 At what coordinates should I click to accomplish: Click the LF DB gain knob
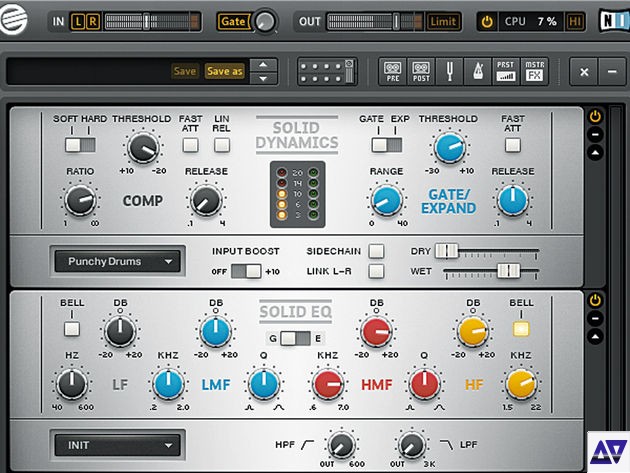(x=120, y=331)
